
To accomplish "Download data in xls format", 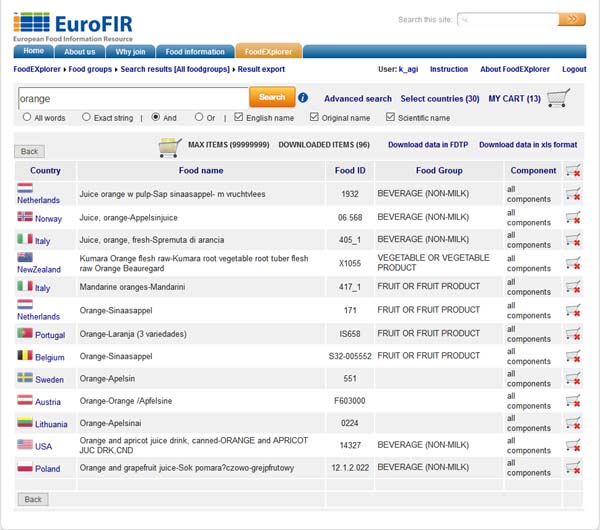I will tap(528, 145).
